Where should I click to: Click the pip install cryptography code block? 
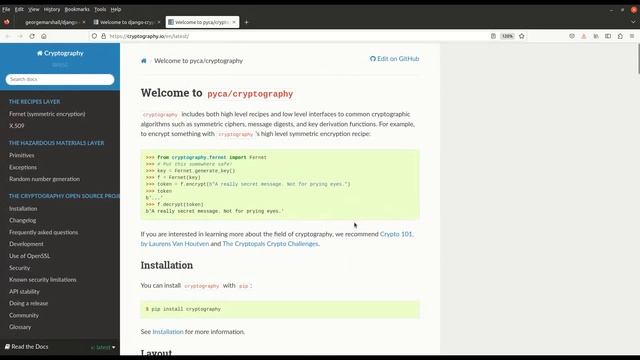280,309
